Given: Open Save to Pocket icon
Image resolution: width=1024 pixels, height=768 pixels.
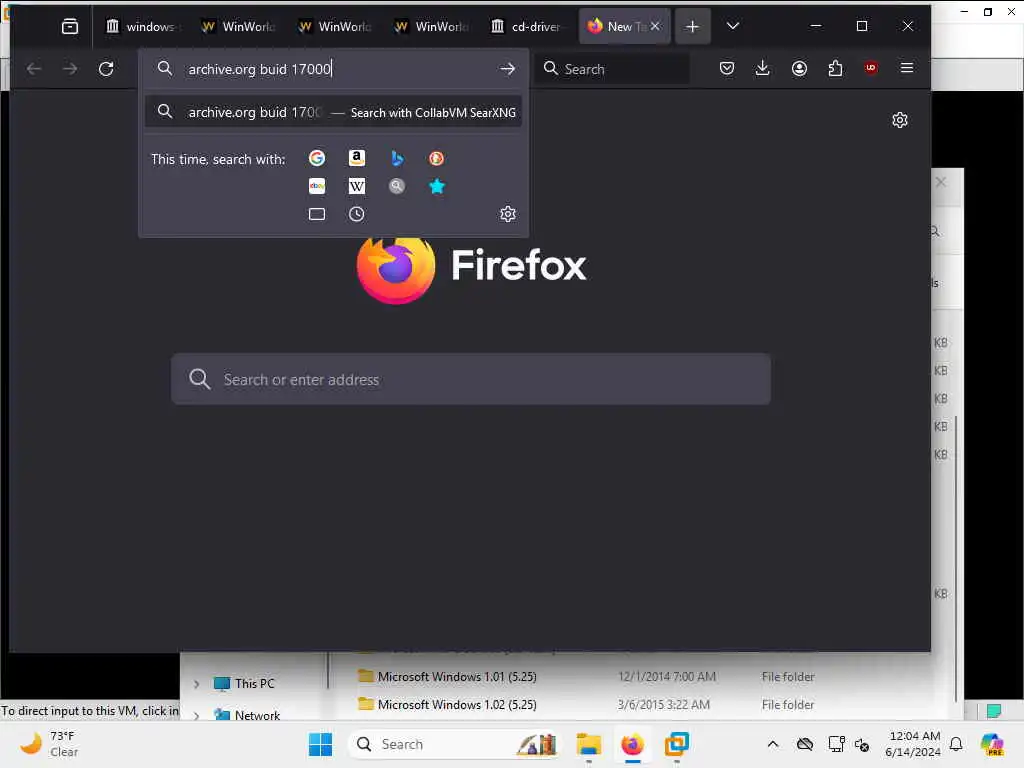Looking at the screenshot, I should (727, 69).
